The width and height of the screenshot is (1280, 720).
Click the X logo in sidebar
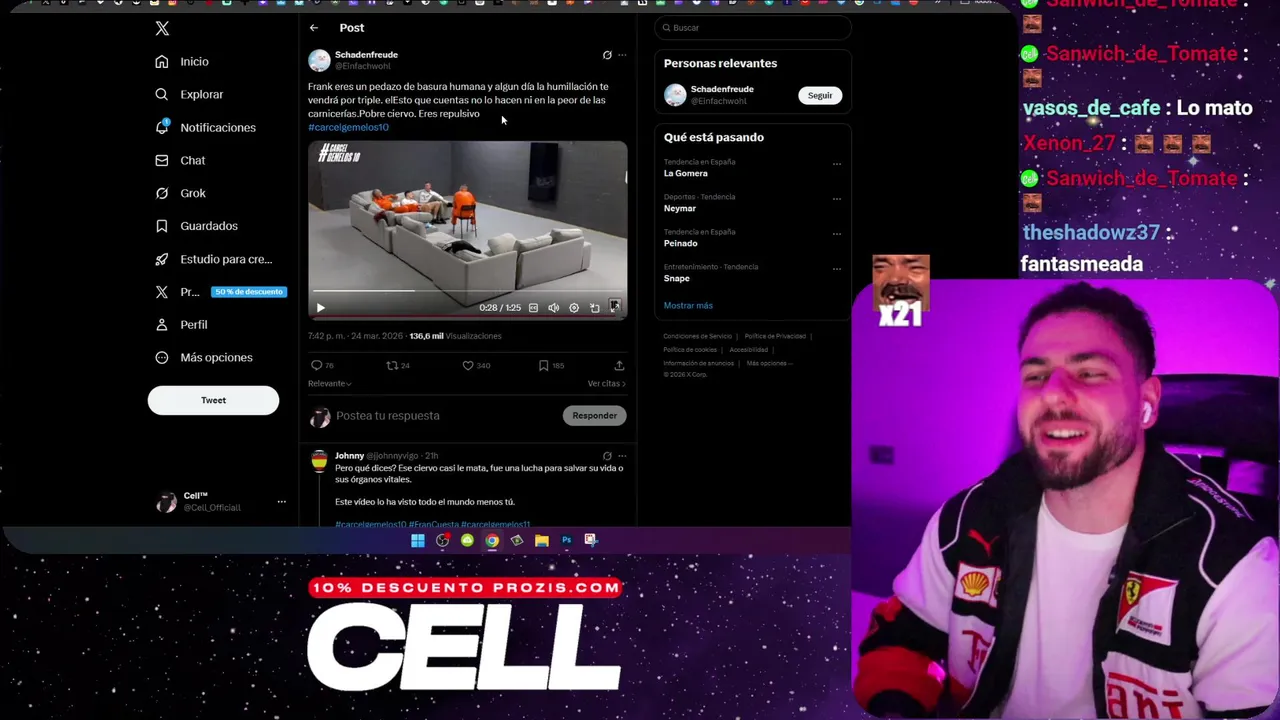[x=162, y=28]
